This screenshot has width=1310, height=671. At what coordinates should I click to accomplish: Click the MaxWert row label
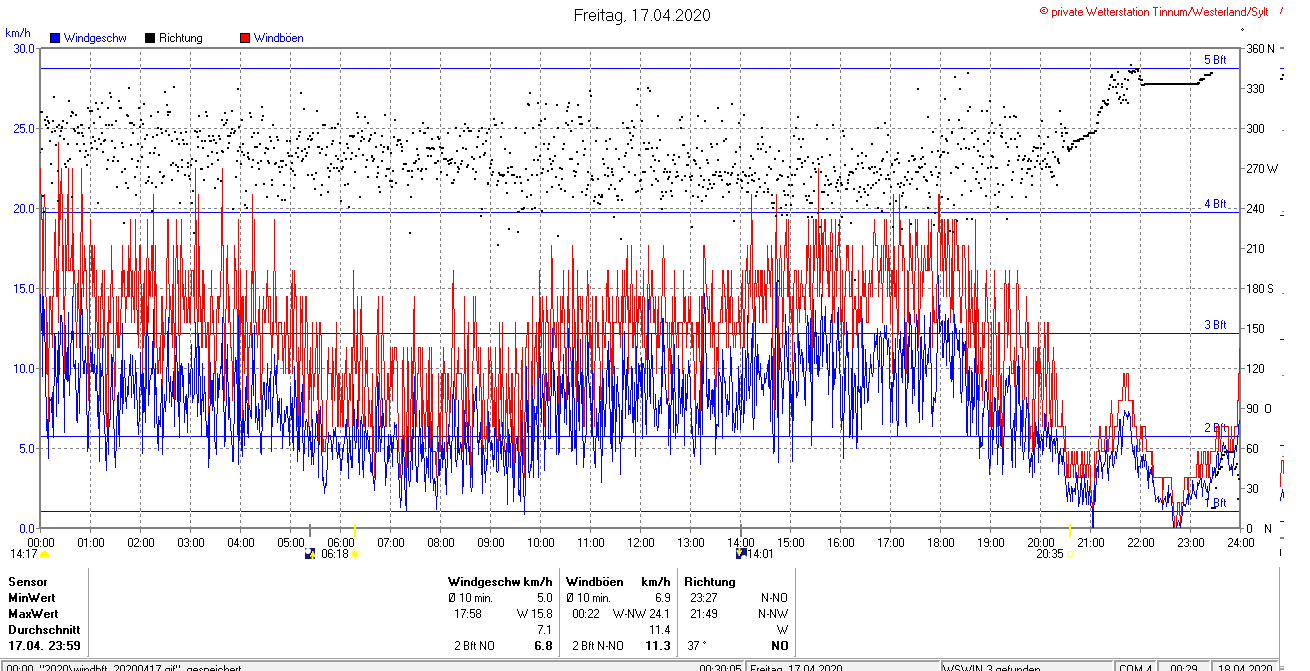pyautogui.click(x=33, y=614)
